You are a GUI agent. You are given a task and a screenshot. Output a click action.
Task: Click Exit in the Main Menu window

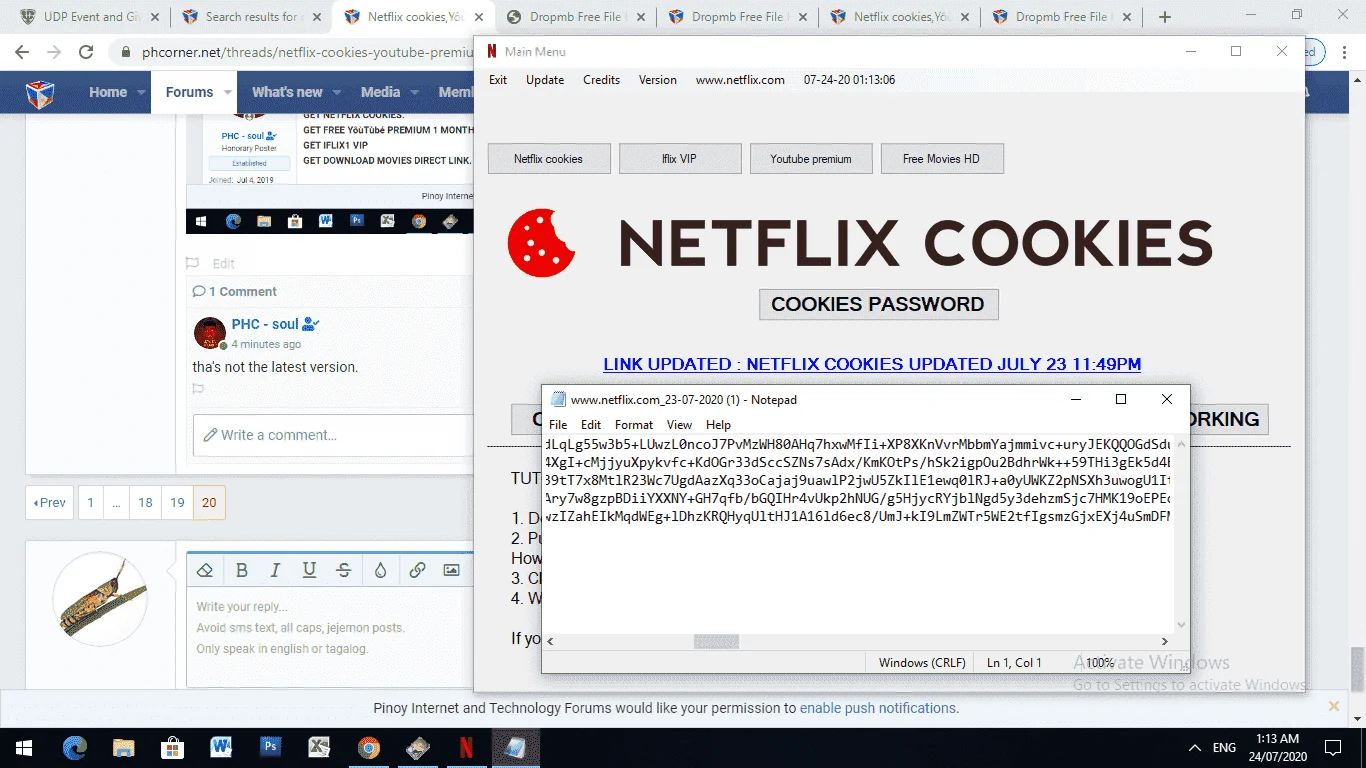(498, 80)
